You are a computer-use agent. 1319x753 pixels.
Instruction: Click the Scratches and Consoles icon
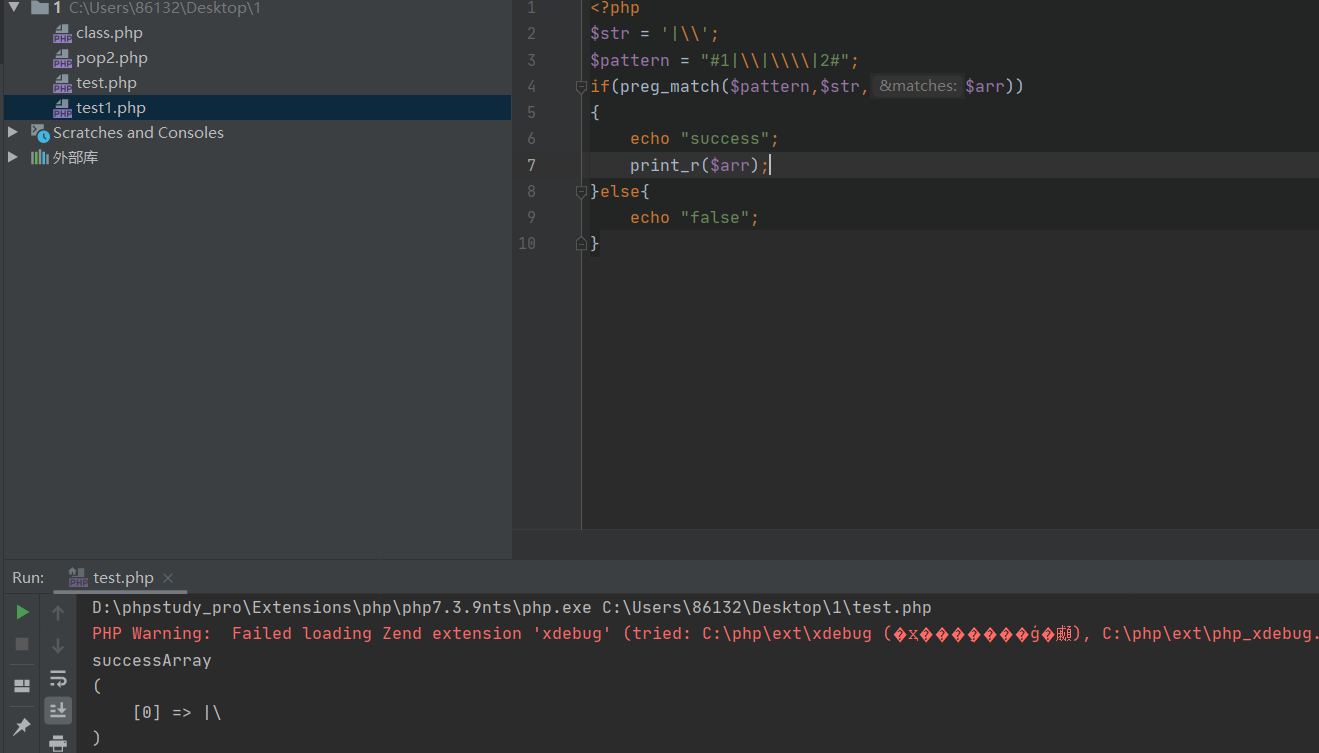pos(40,133)
